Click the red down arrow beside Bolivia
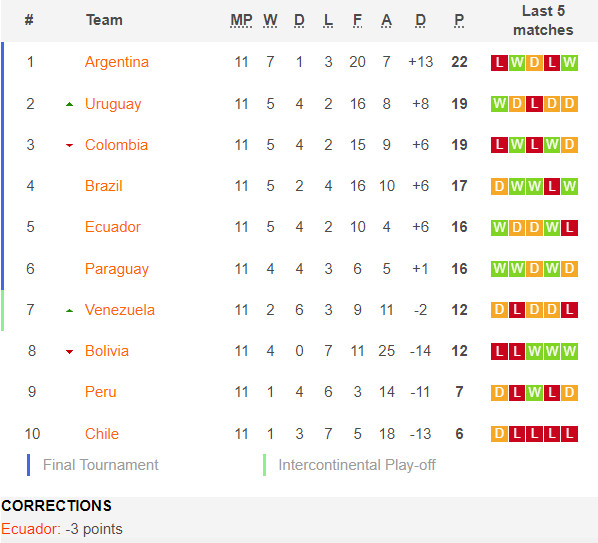 [x=69, y=352]
